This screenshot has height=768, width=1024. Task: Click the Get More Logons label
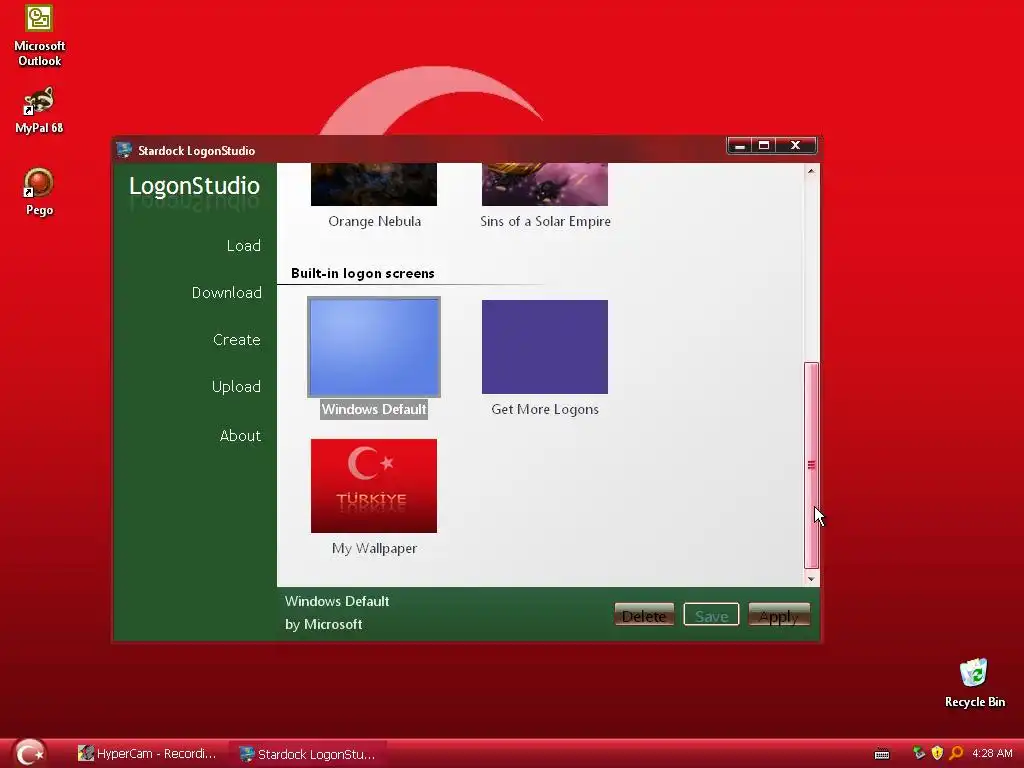point(545,409)
